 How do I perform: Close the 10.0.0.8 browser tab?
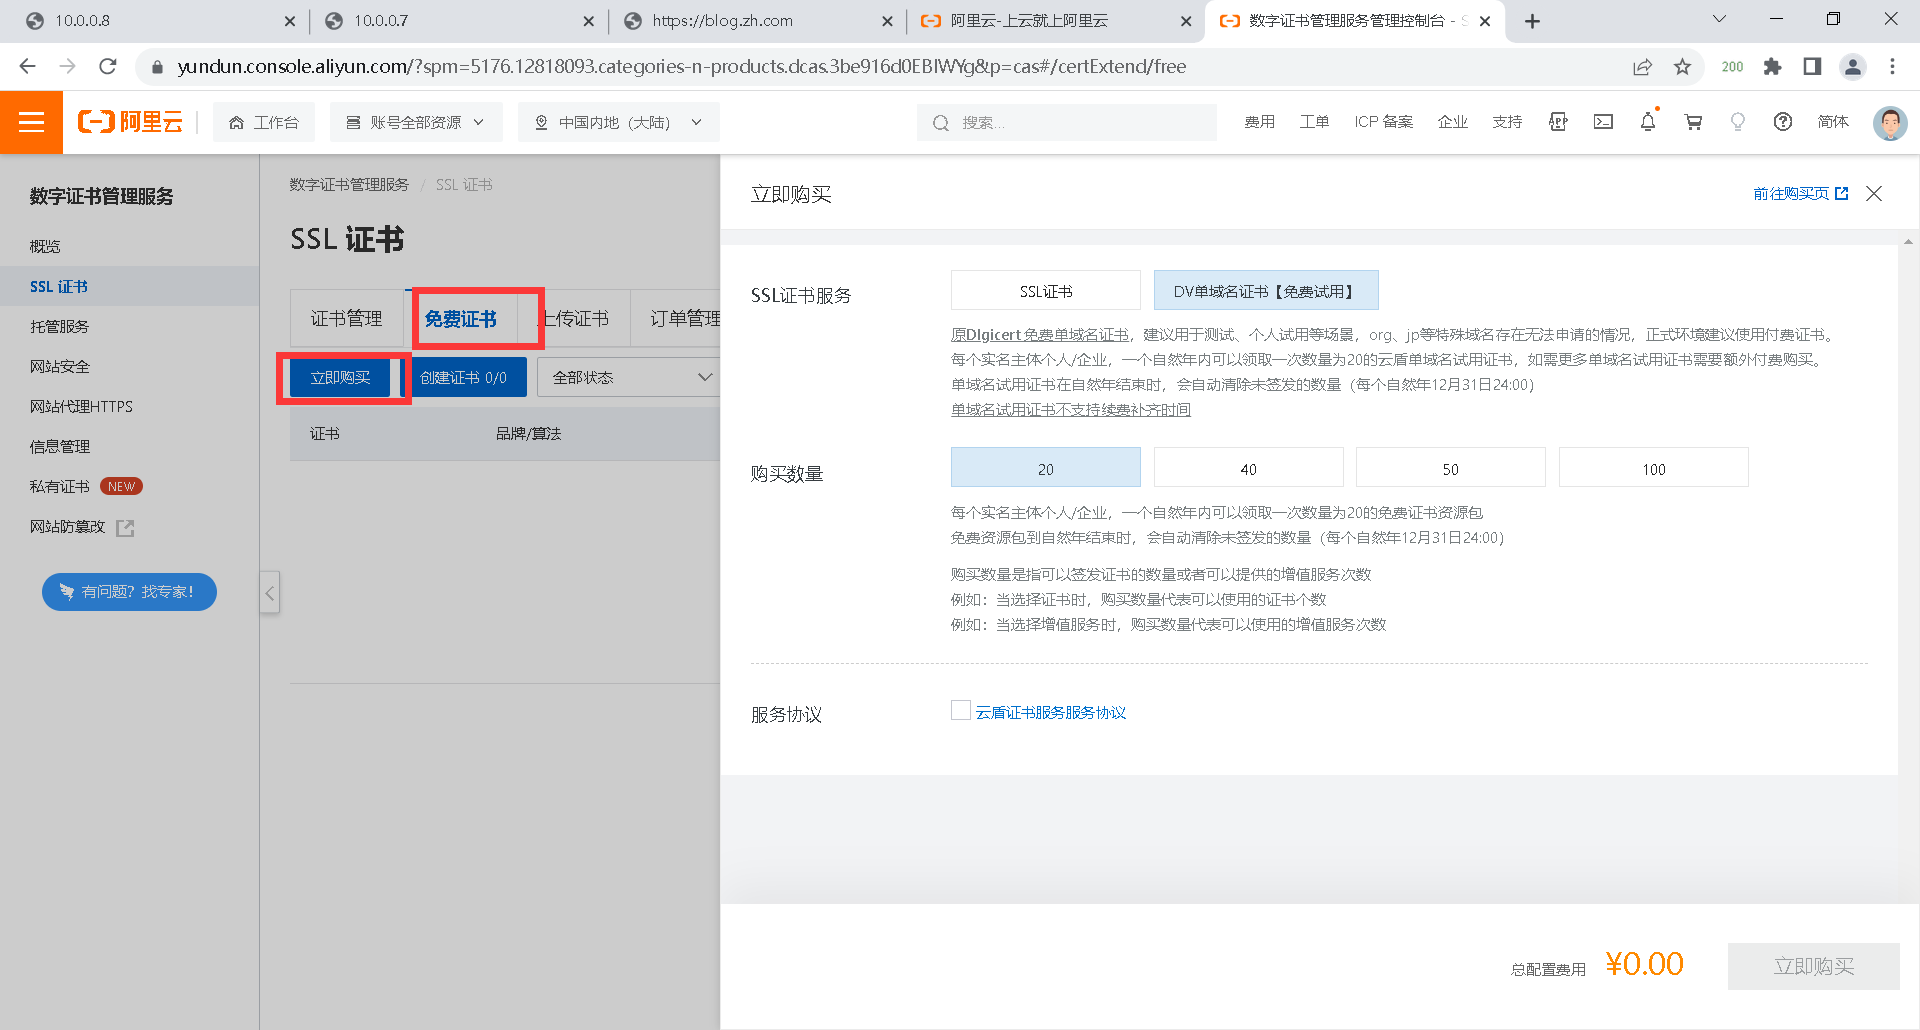(290, 21)
